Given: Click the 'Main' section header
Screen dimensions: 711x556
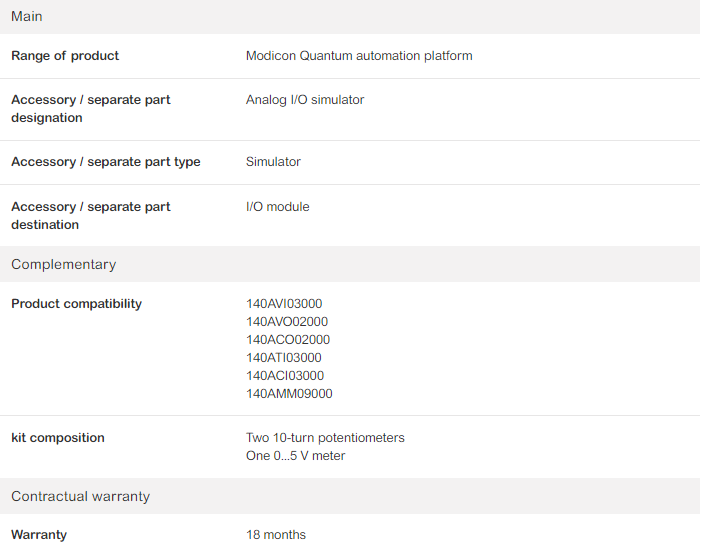Looking at the screenshot, I should tap(350, 17).
